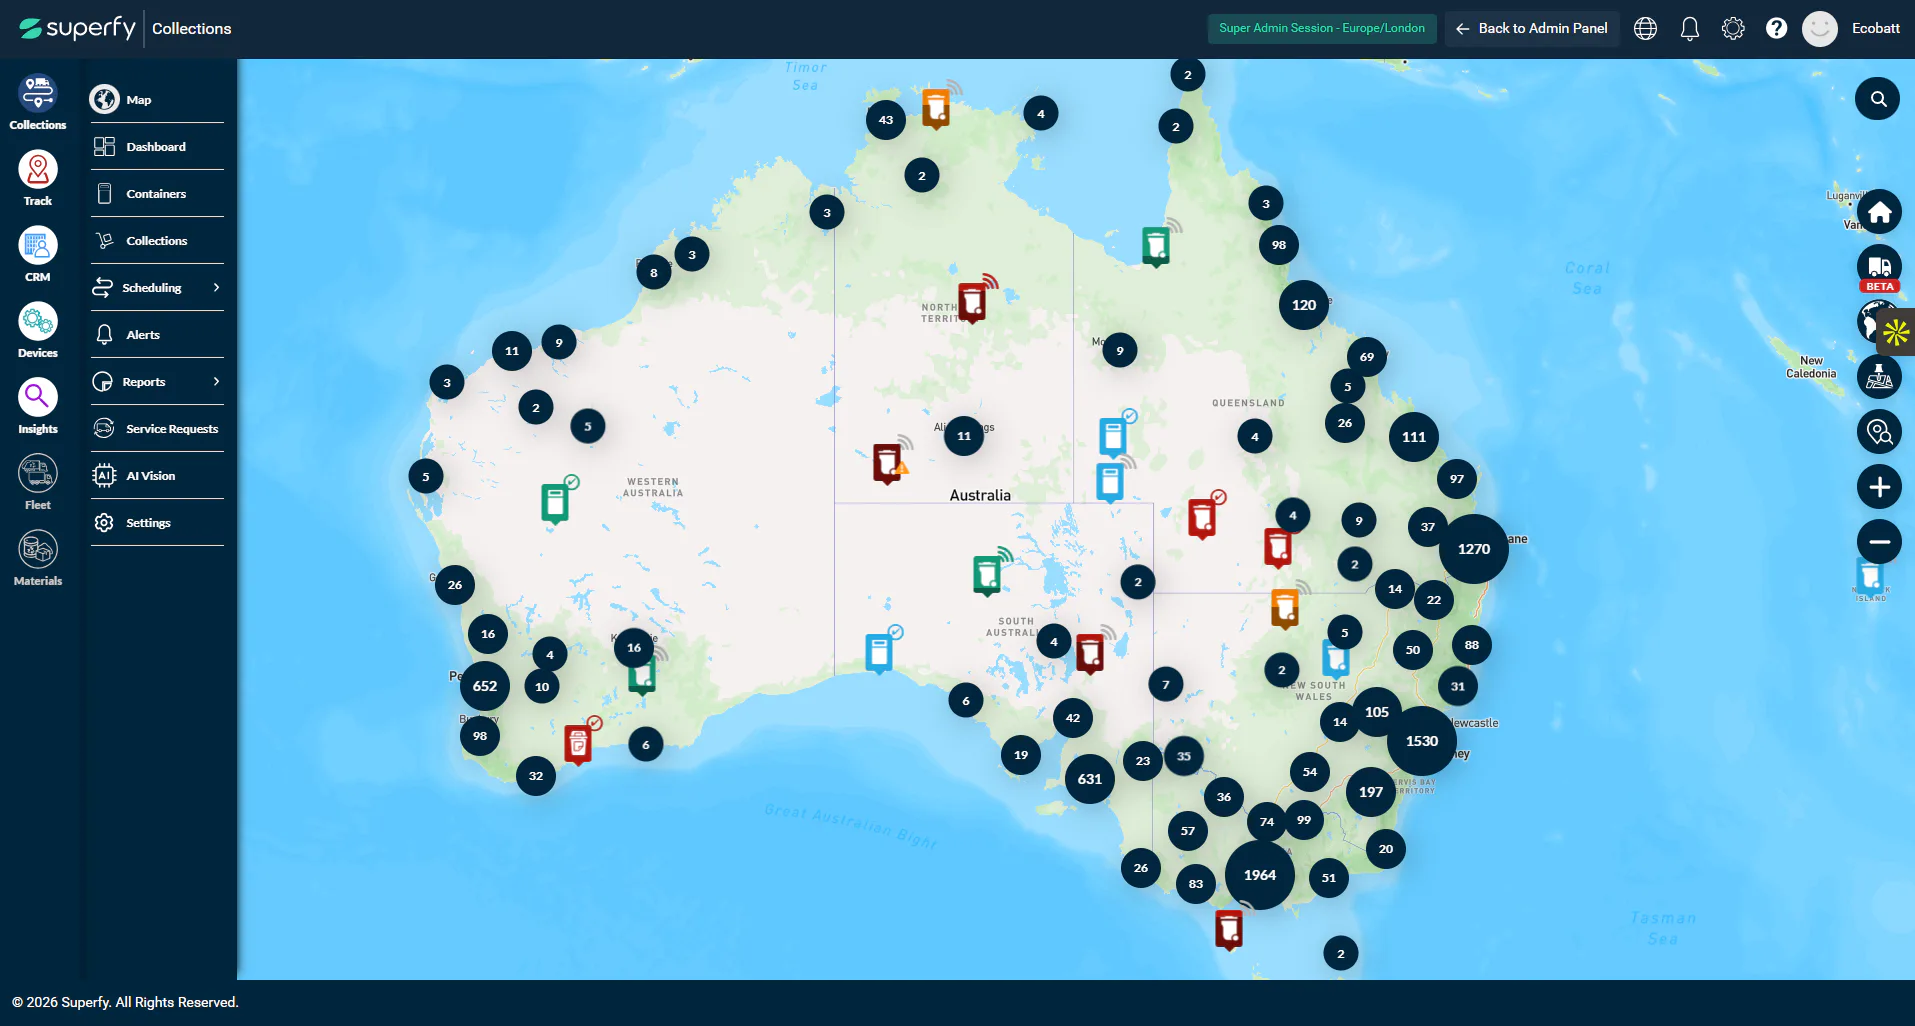Open the Devices module
1915x1026 pixels.
coord(38,331)
